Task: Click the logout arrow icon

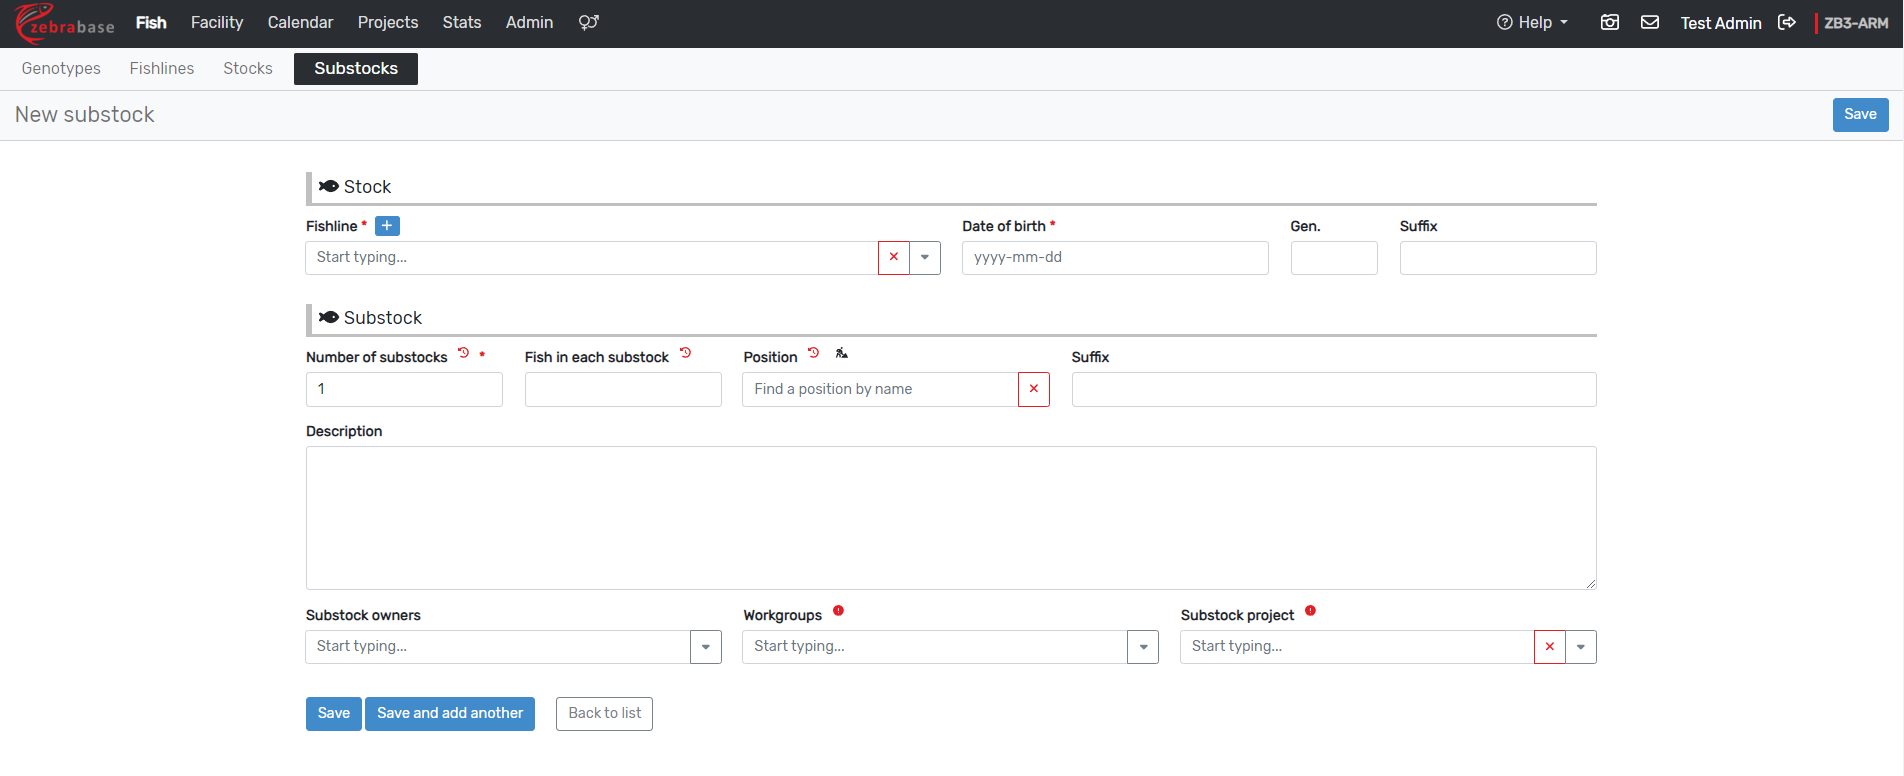Action: pyautogui.click(x=1787, y=22)
